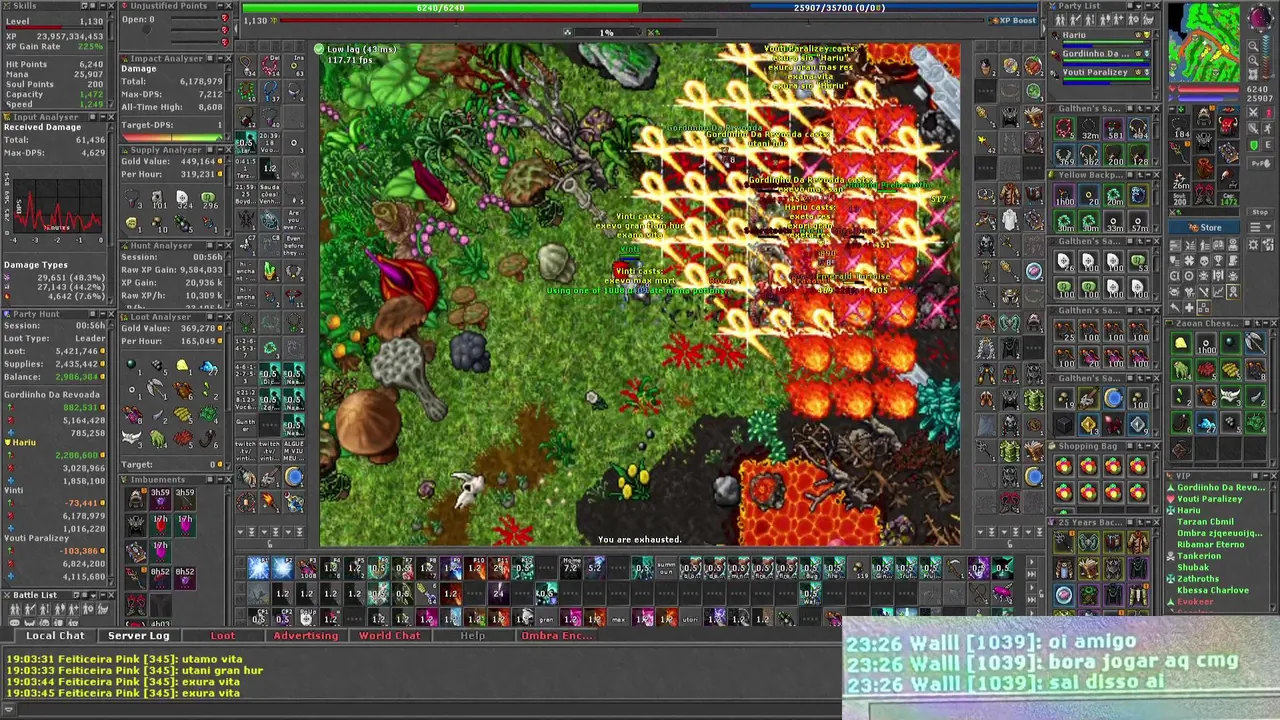Collapse the Skills panel
The image size is (1280, 720).
pyautogui.click(x=102, y=6)
